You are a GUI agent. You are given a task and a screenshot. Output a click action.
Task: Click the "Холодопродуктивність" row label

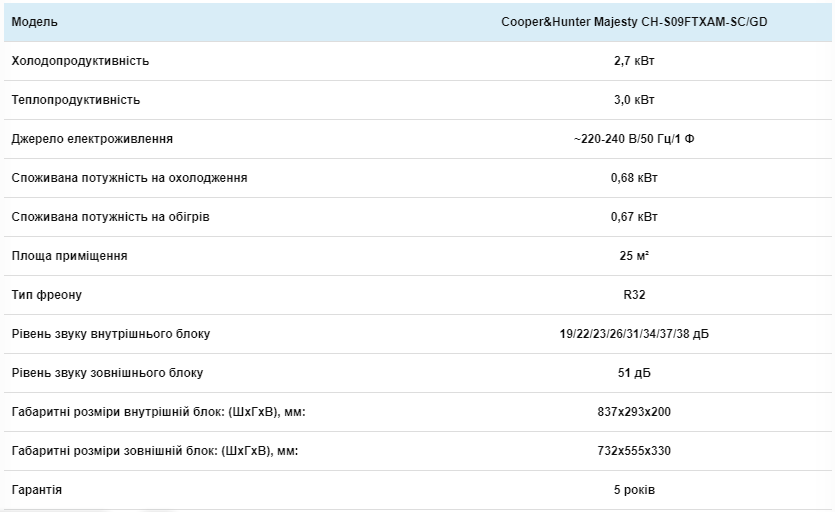pos(80,61)
